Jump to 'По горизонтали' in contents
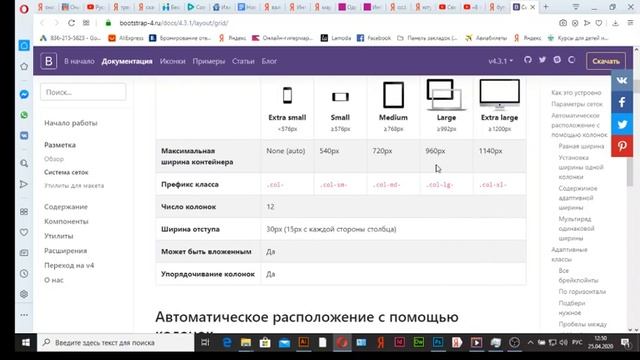 [582, 292]
